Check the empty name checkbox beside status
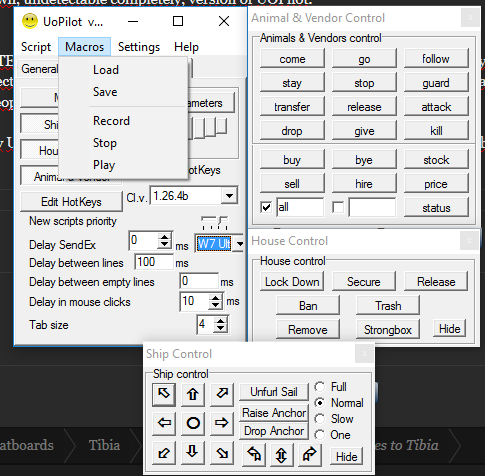Screen dimensions: 485x476 pyautogui.click(x=338, y=208)
